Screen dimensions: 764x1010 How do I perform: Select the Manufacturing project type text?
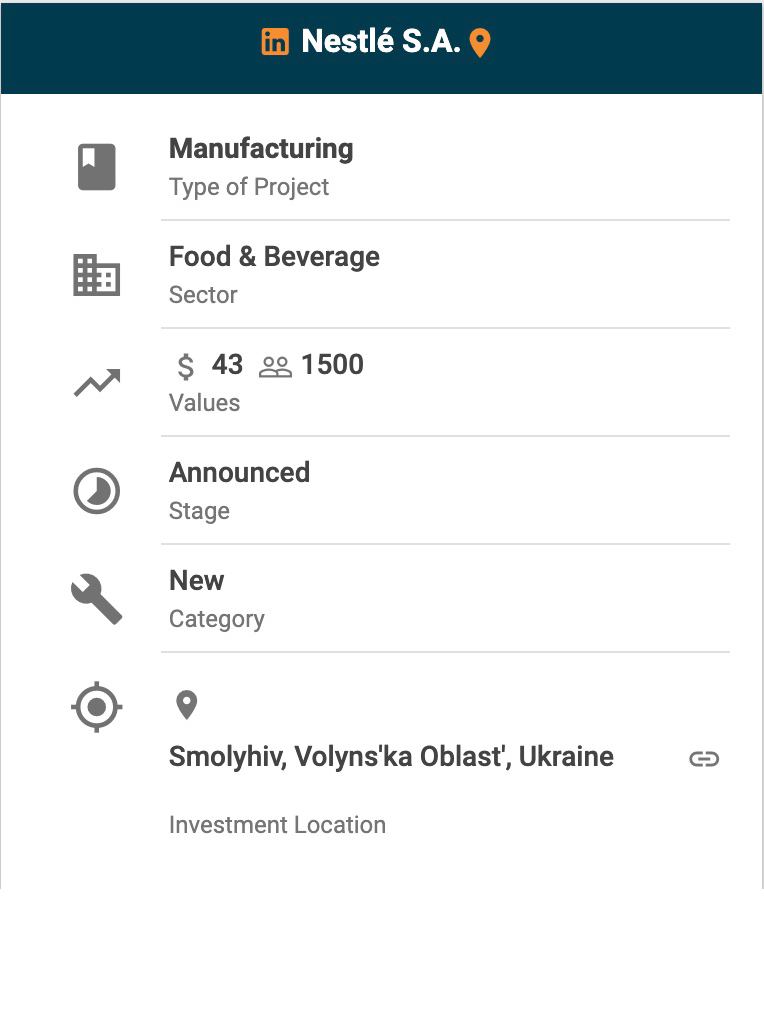tap(261, 149)
